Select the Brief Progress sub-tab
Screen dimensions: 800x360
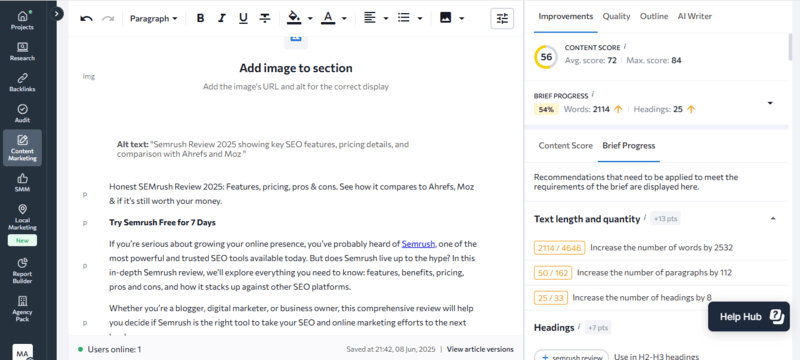(629, 145)
